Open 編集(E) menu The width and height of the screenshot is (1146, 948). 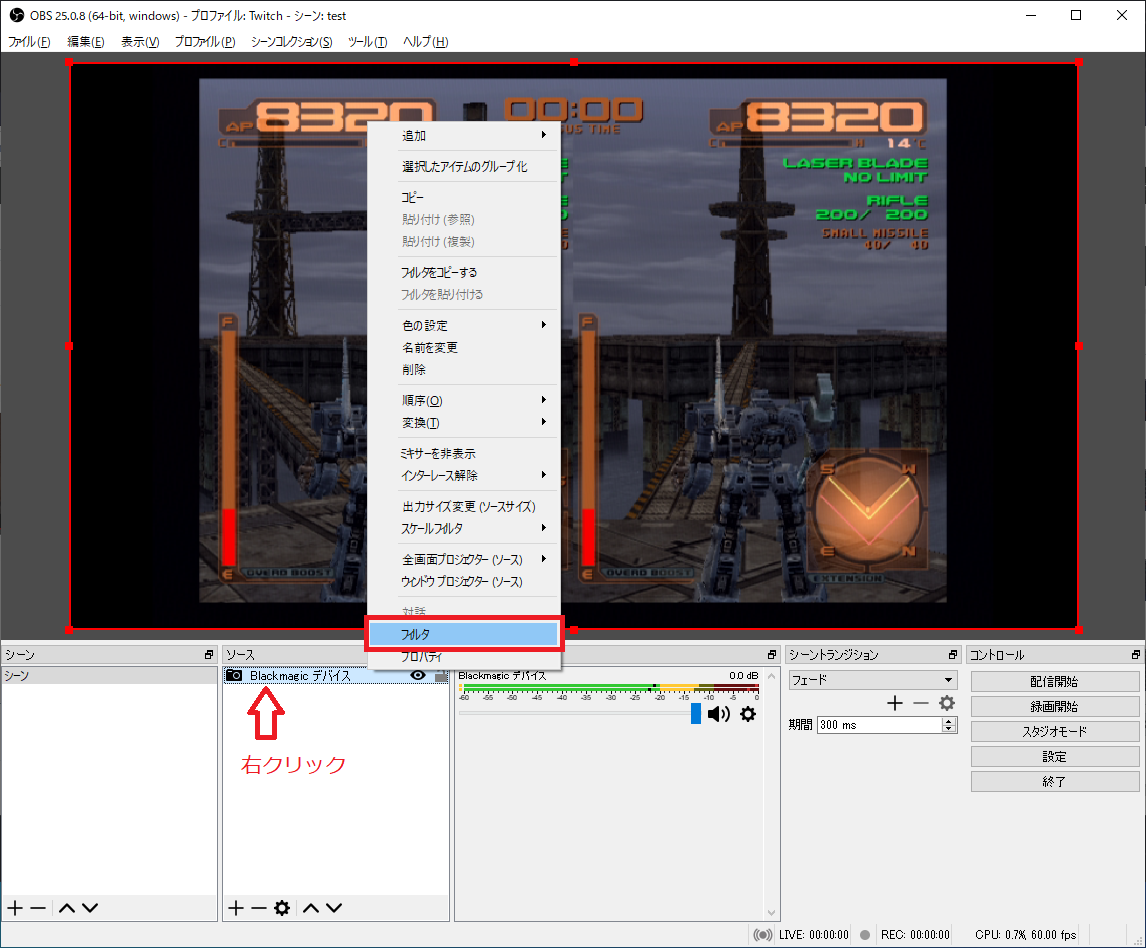pos(86,42)
